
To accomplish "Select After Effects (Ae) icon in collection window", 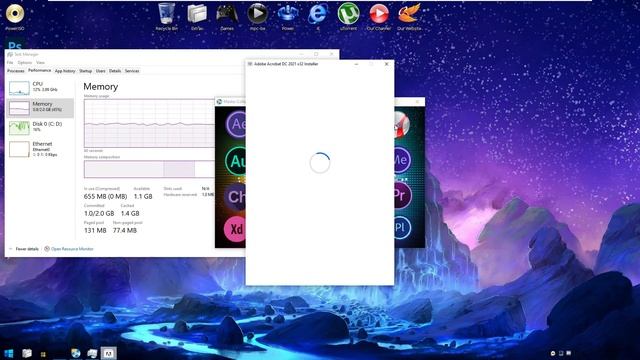I will tap(236, 124).
